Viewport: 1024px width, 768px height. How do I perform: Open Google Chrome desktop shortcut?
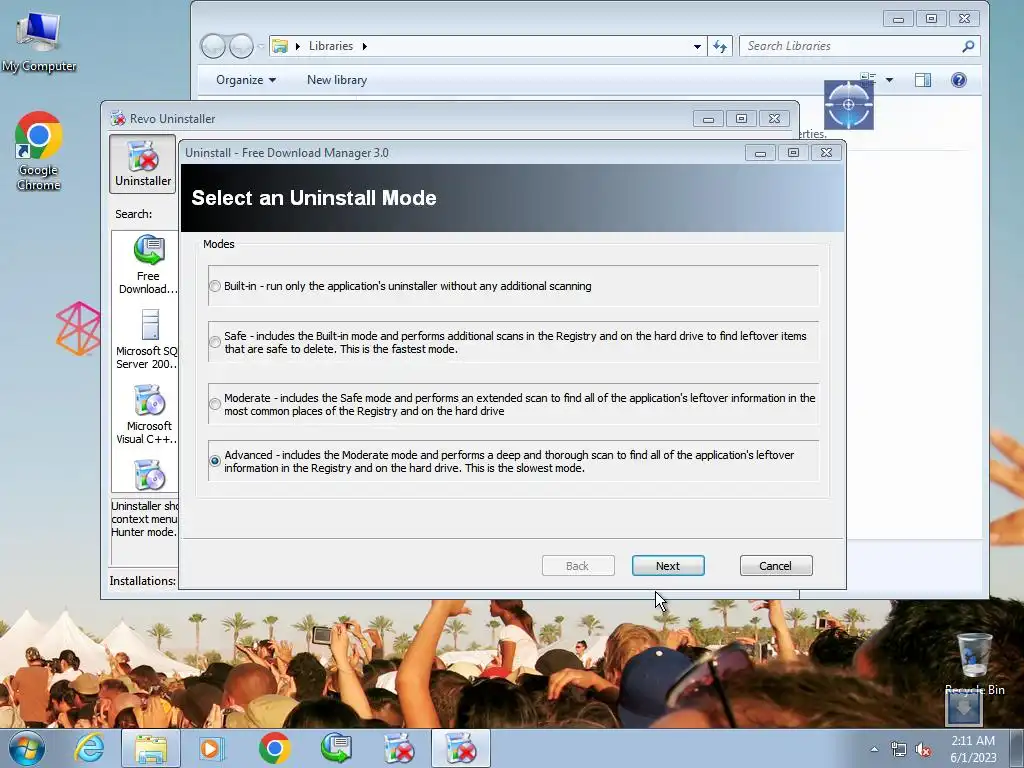(x=39, y=151)
